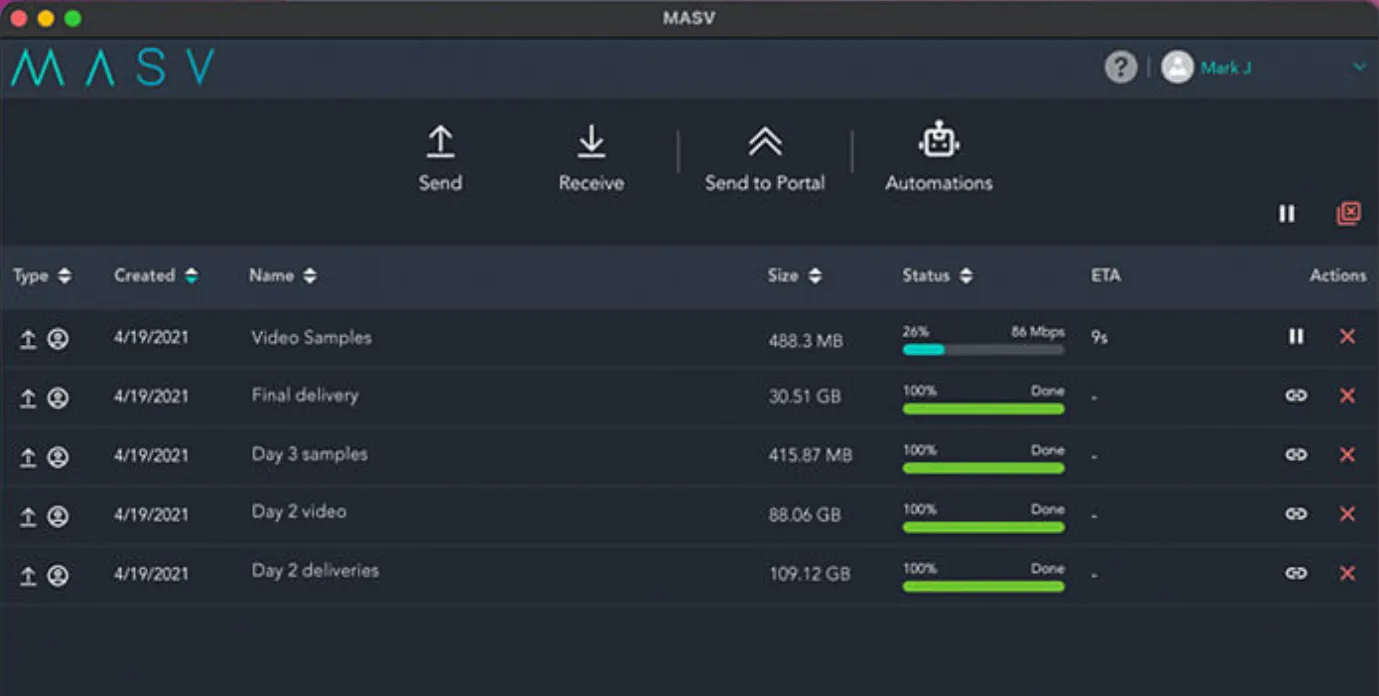Clear all transfers with the red icon

(x=1348, y=213)
